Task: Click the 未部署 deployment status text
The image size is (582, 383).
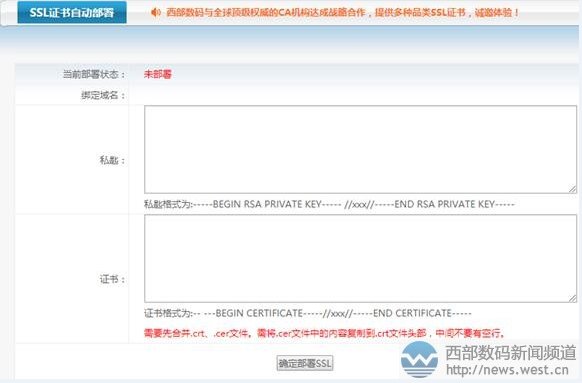Action: click(158, 74)
